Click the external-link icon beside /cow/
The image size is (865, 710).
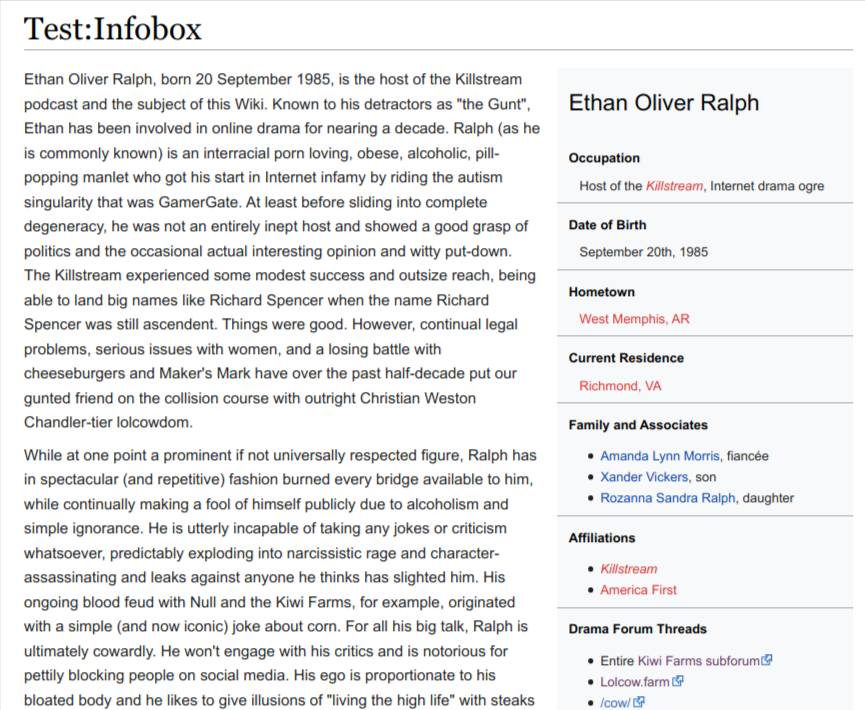coord(639,702)
